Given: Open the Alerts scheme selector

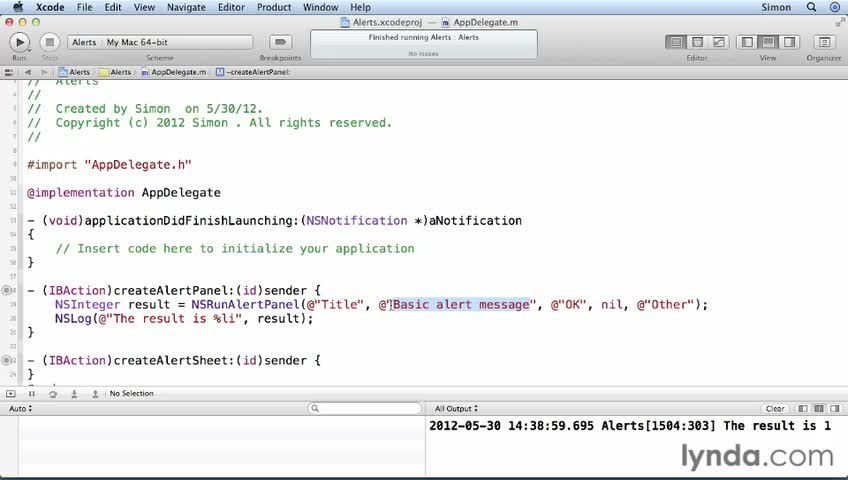Looking at the screenshot, I should click(84, 42).
